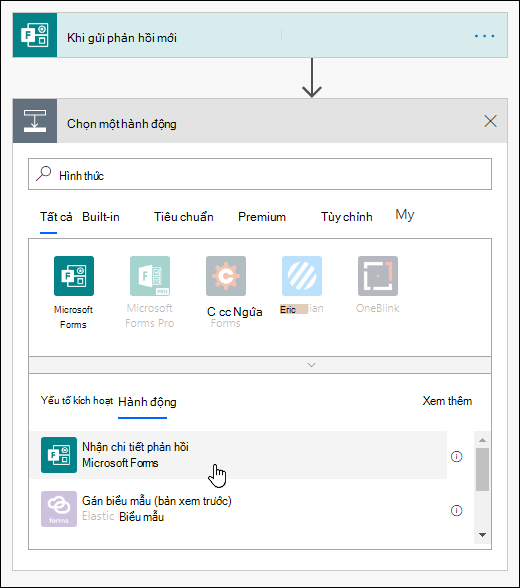This screenshot has height=588, width=520.
Task: Open the trigger's three-dot options menu
Action: point(484,36)
